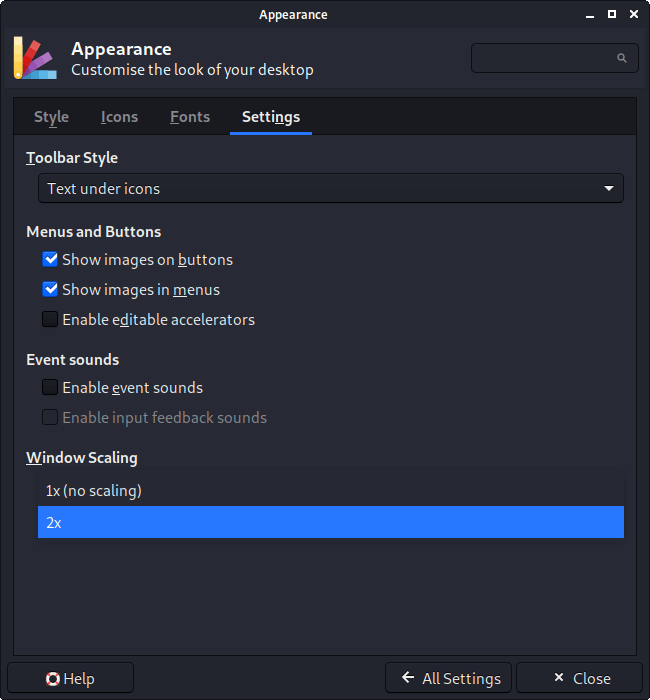Image resolution: width=650 pixels, height=700 pixels.
Task: Go to the Fonts tab
Action: click(190, 117)
